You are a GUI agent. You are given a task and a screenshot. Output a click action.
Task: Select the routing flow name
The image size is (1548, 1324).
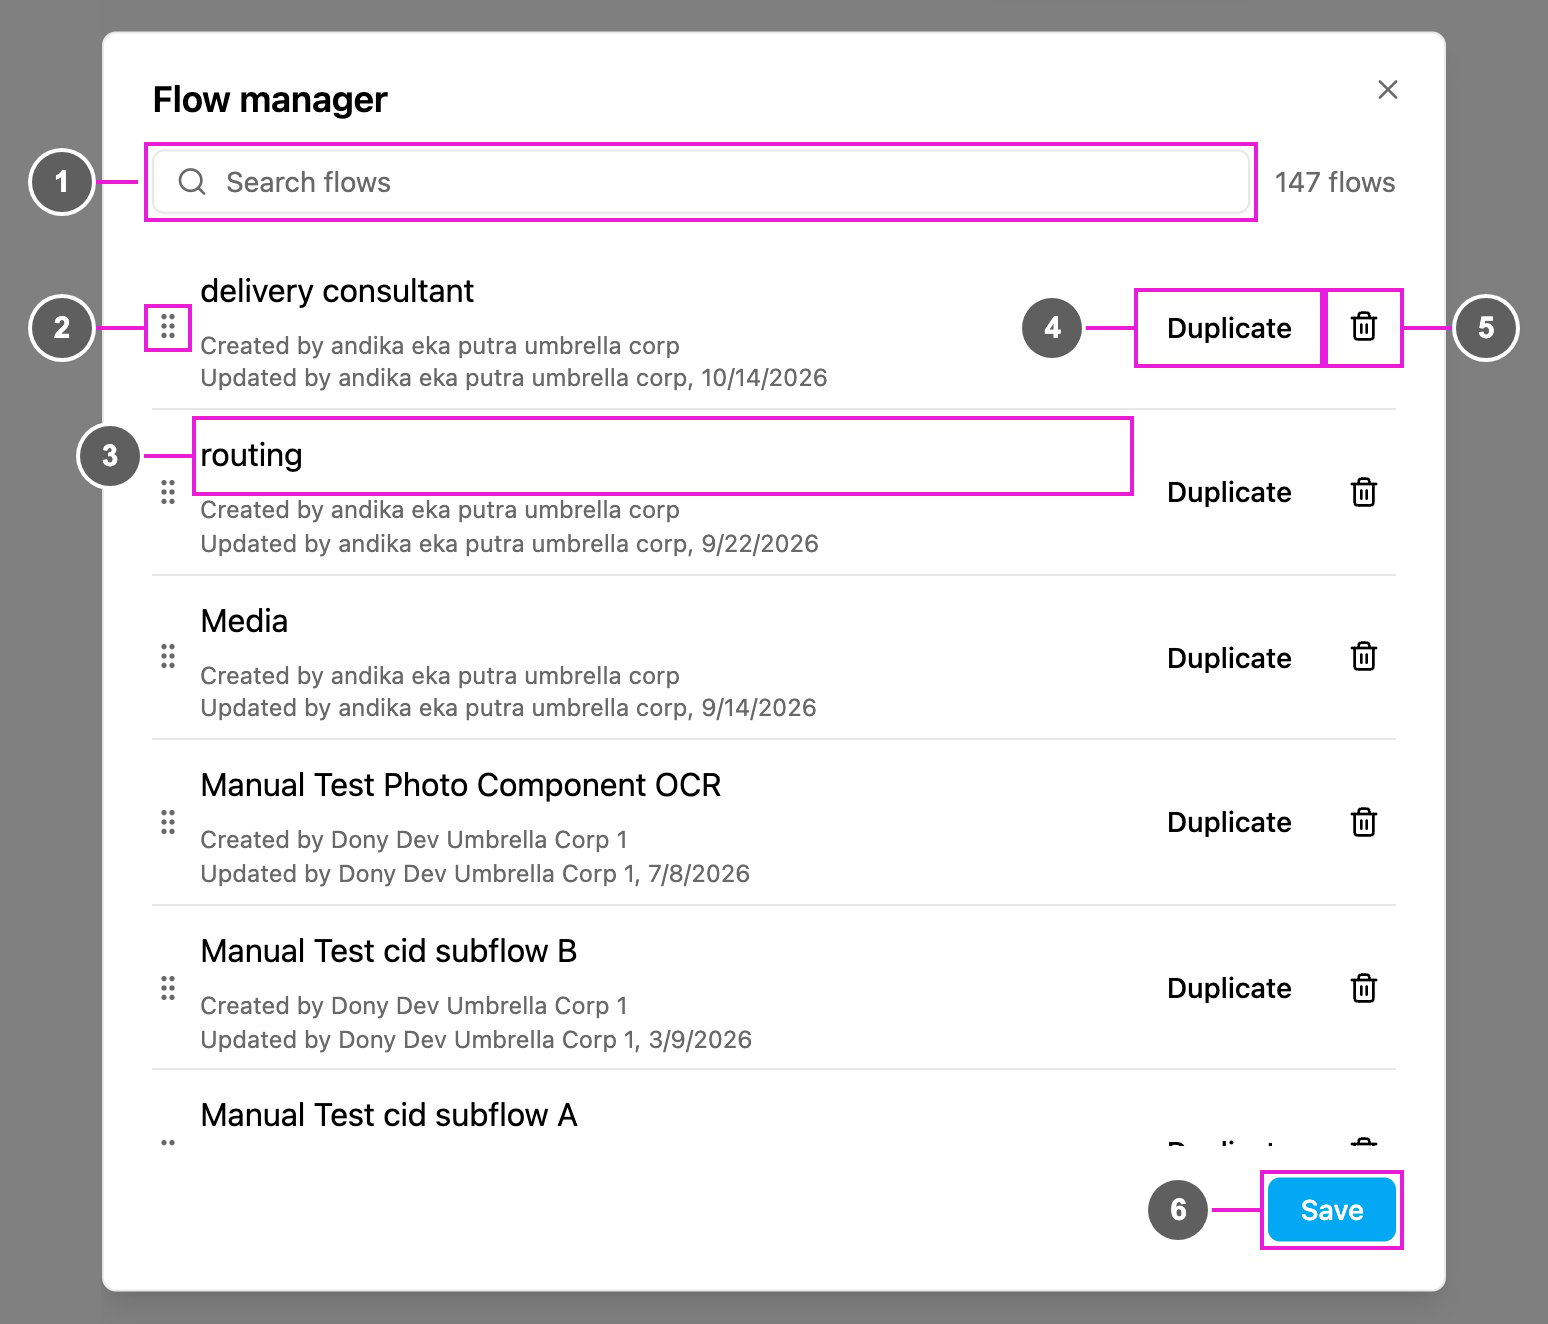(251, 455)
